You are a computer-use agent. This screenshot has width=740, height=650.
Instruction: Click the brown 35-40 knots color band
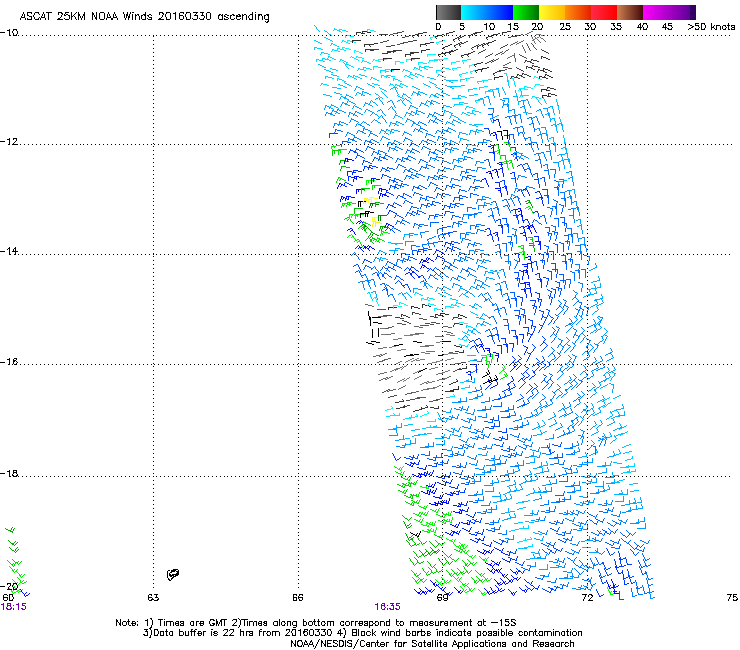630,12
